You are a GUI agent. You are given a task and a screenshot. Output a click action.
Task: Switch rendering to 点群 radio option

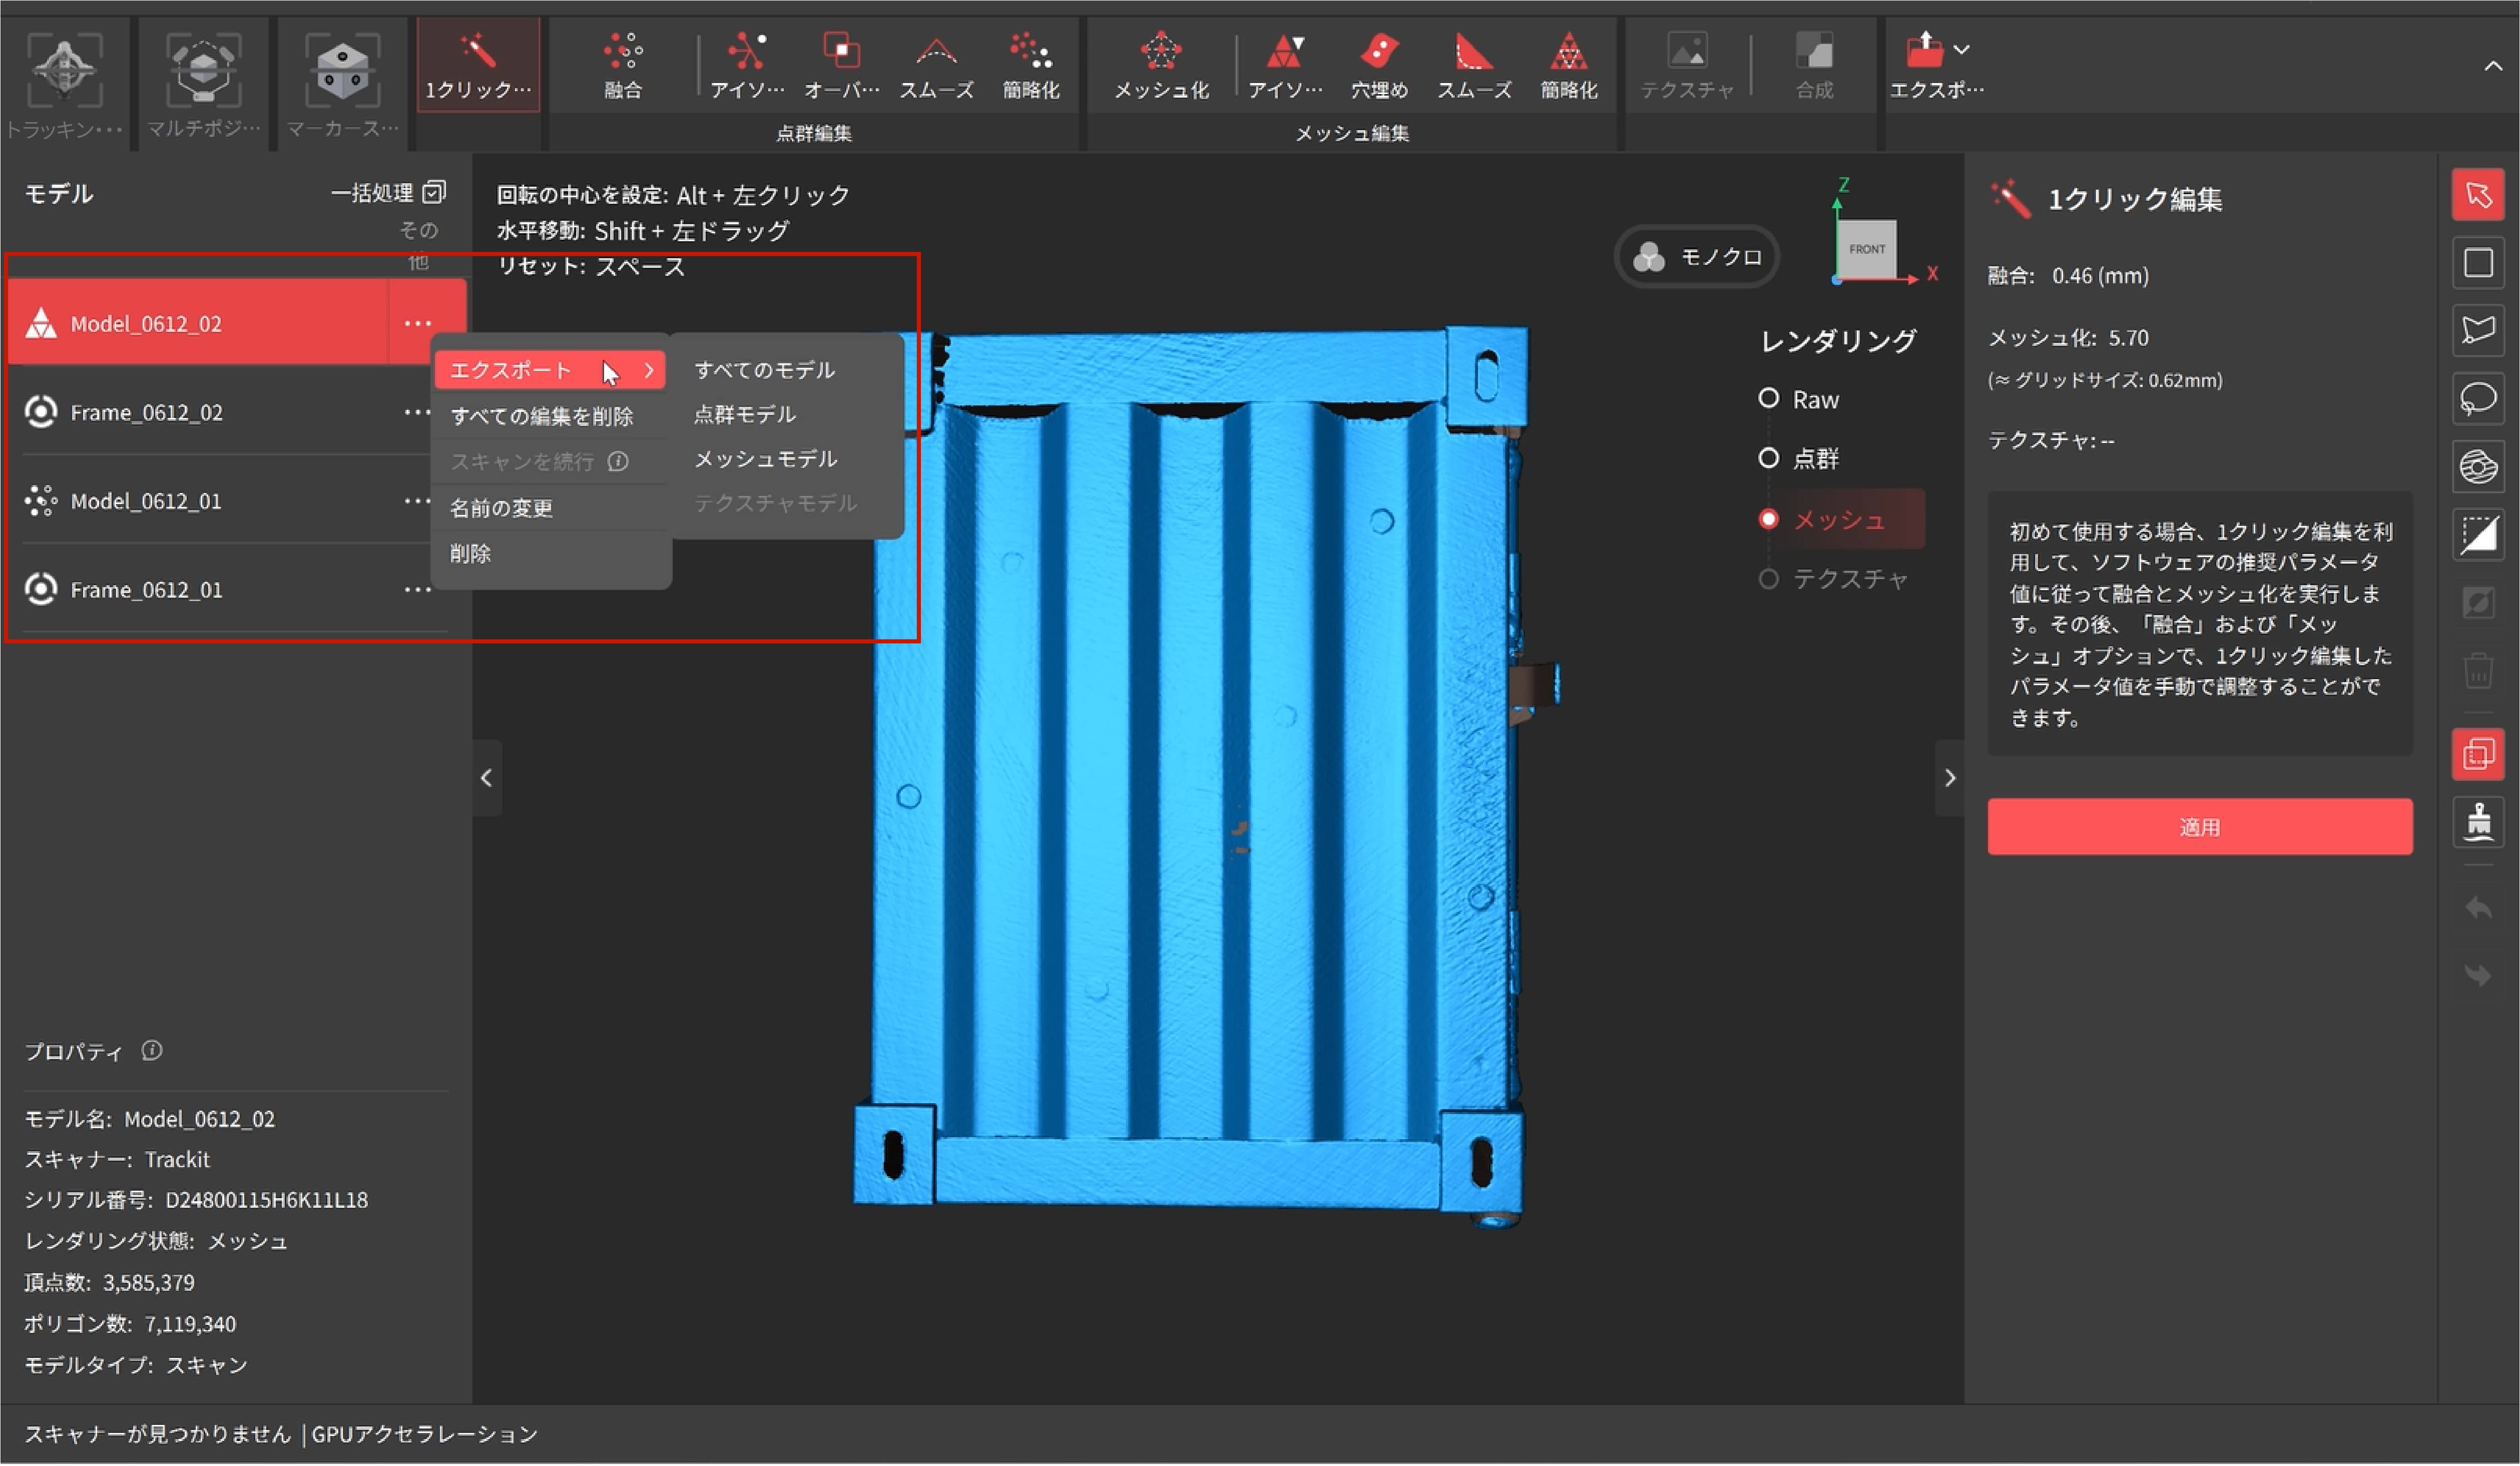[x=1768, y=458]
